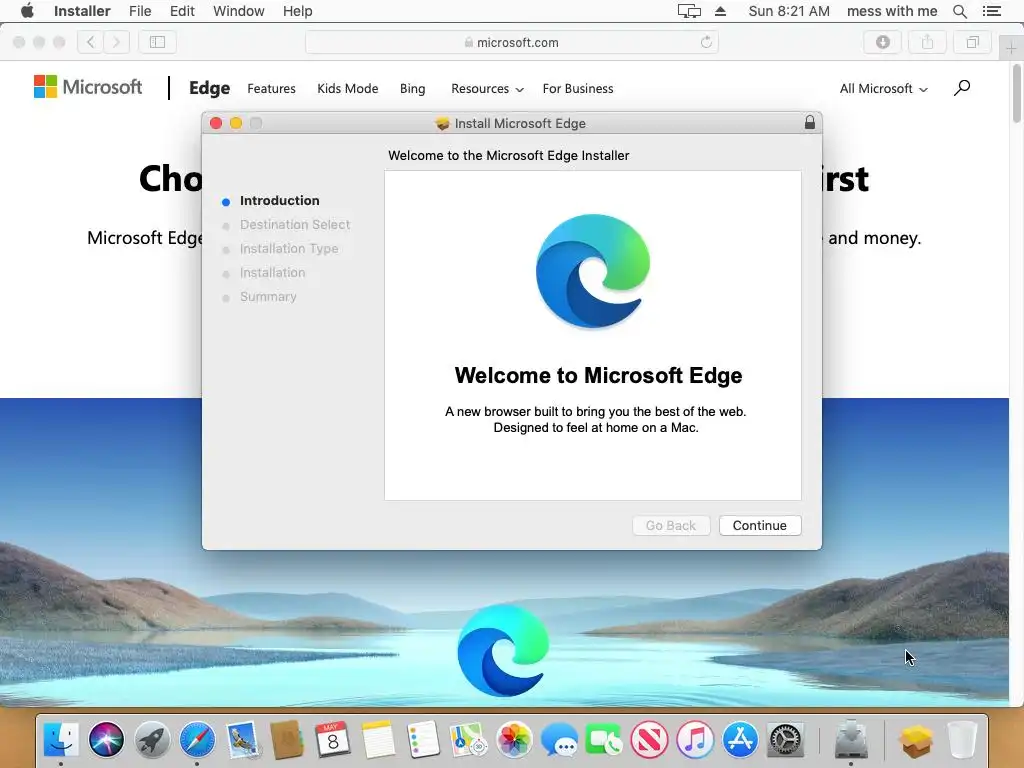Image resolution: width=1024 pixels, height=768 pixels.
Task: Open Reminders from the Dock
Action: (x=423, y=740)
